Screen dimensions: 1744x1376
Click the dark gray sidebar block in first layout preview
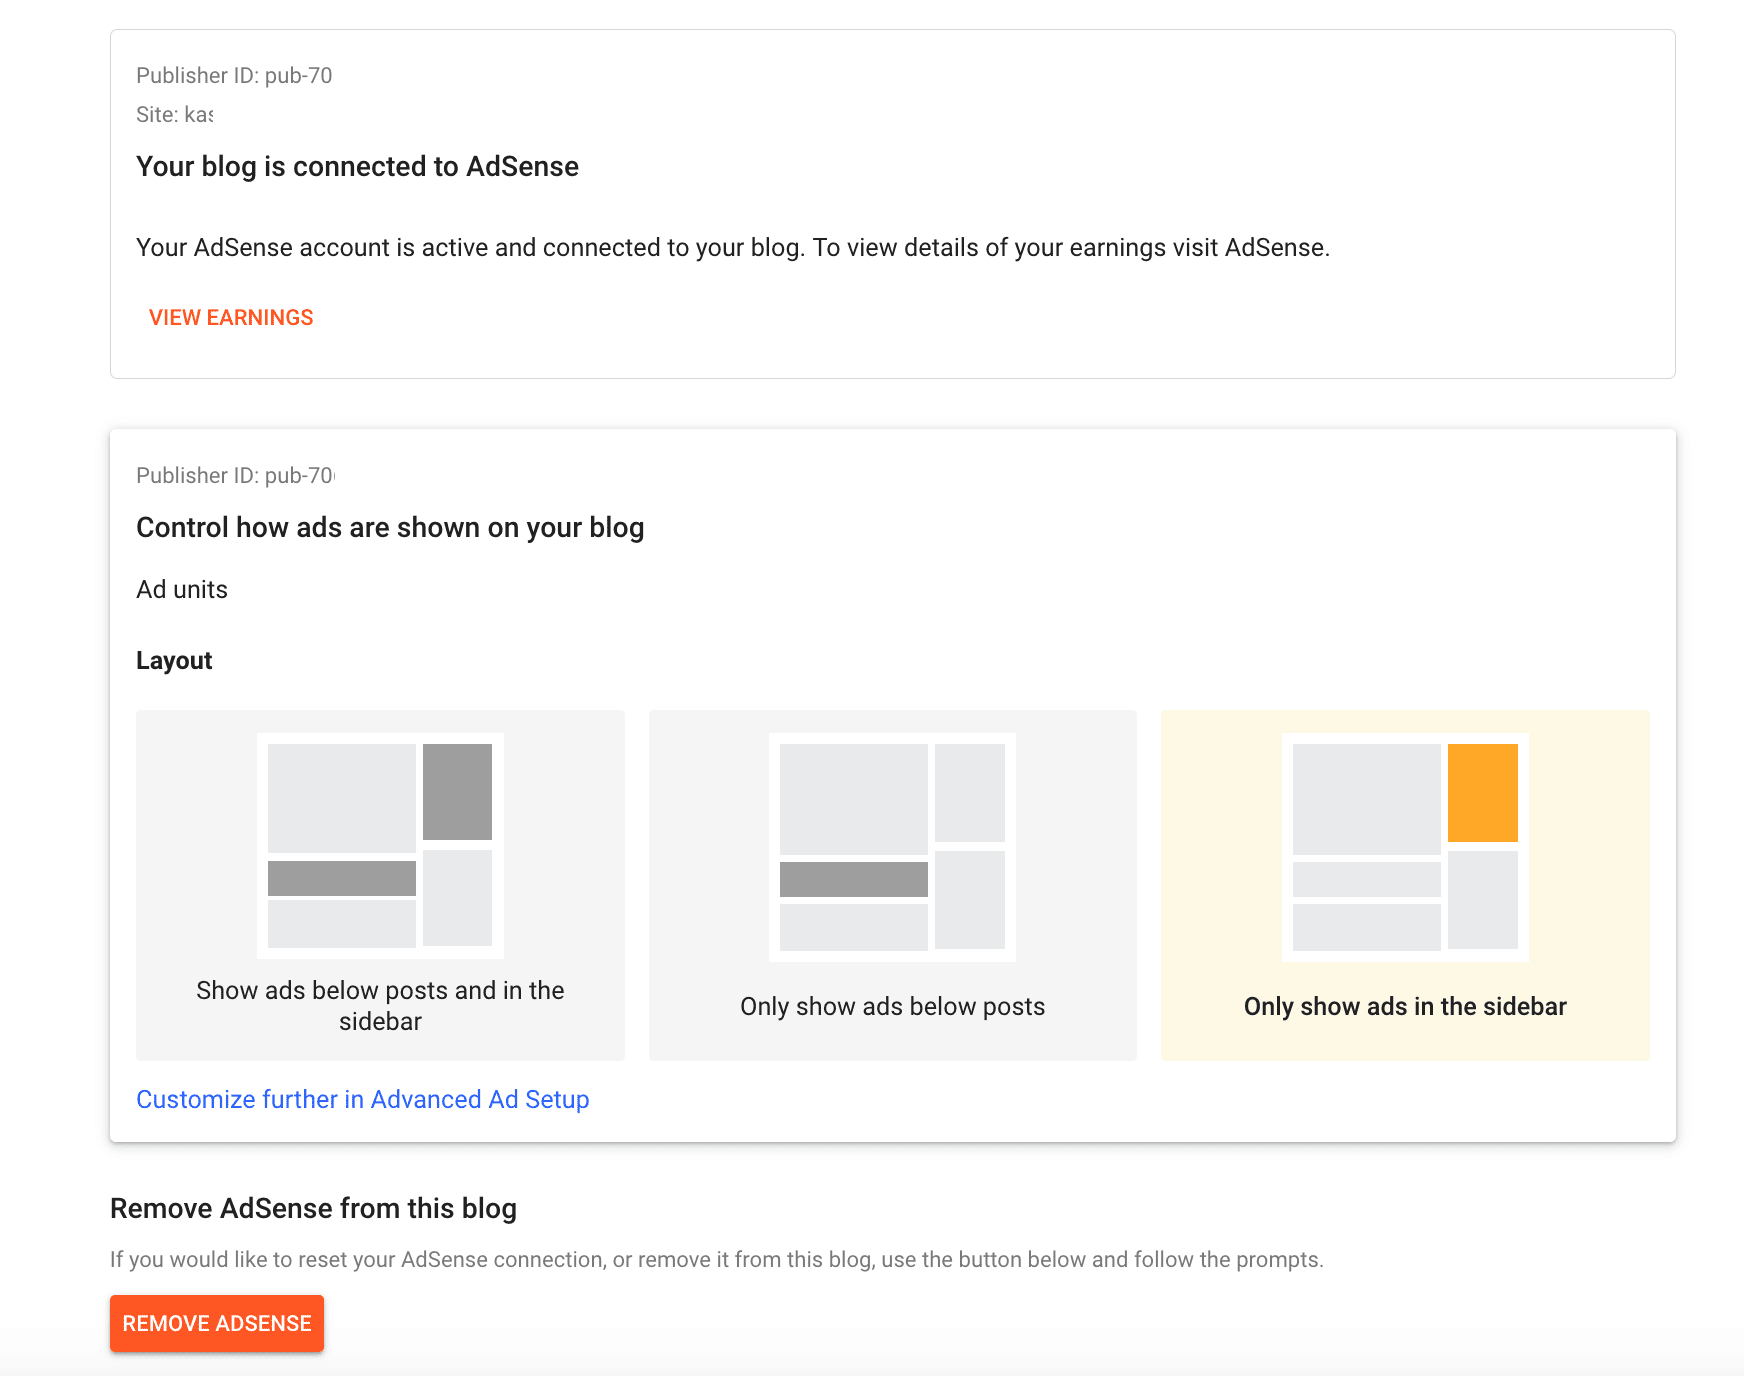point(457,791)
